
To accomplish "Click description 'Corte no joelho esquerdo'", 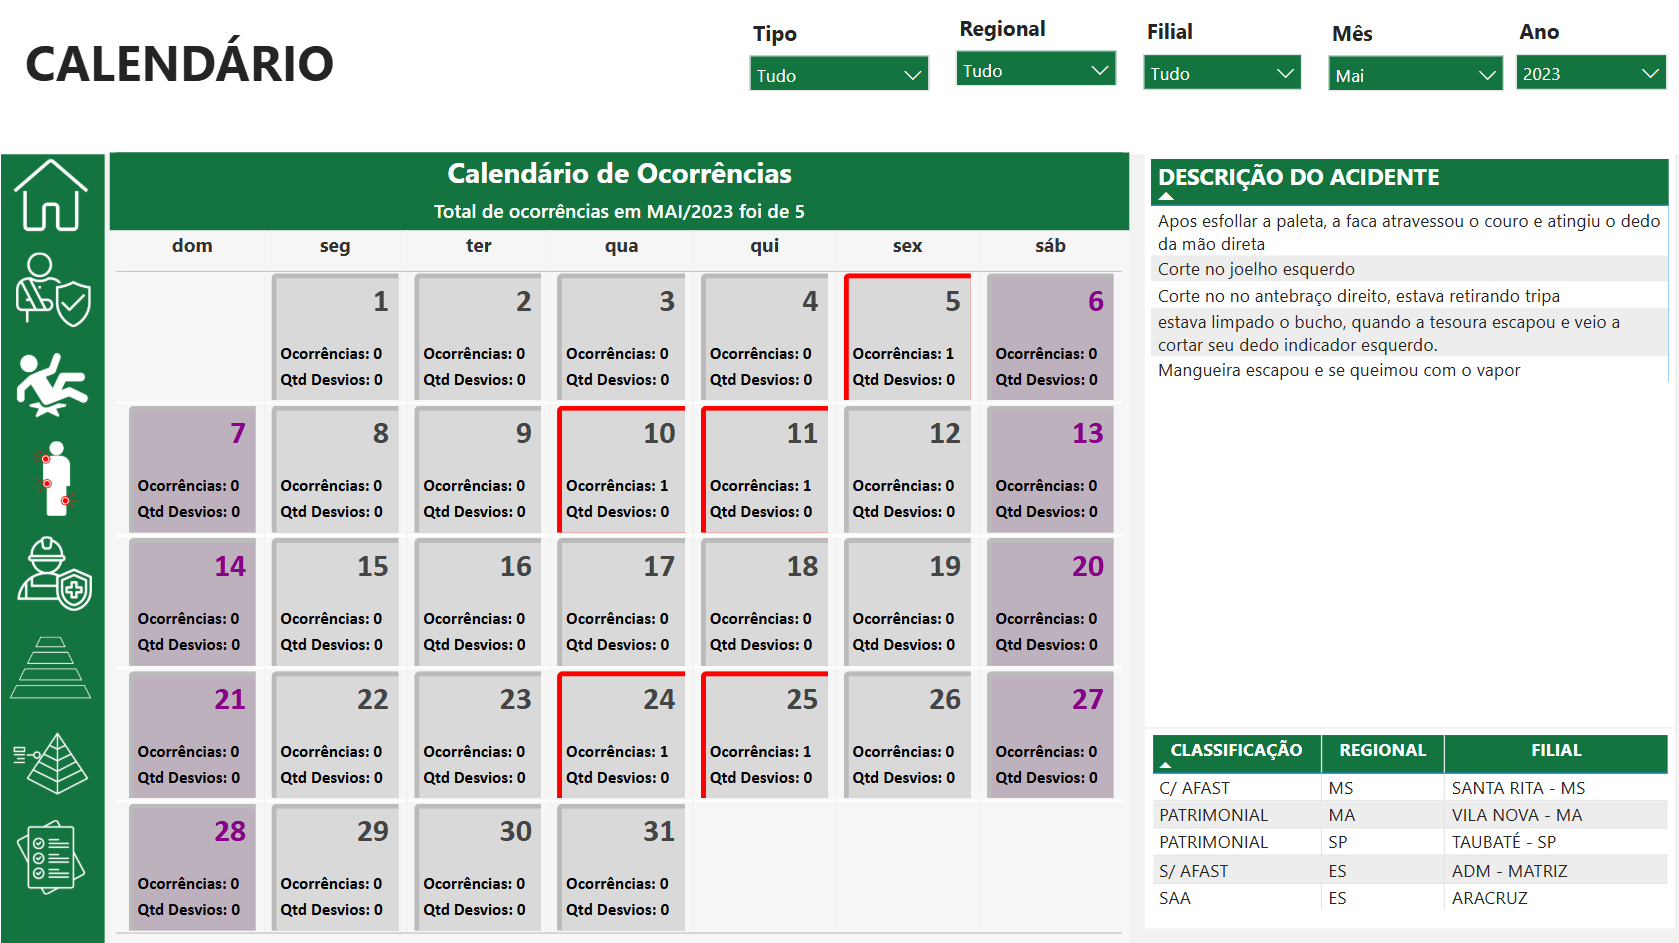I will [x=1256, y=269].
